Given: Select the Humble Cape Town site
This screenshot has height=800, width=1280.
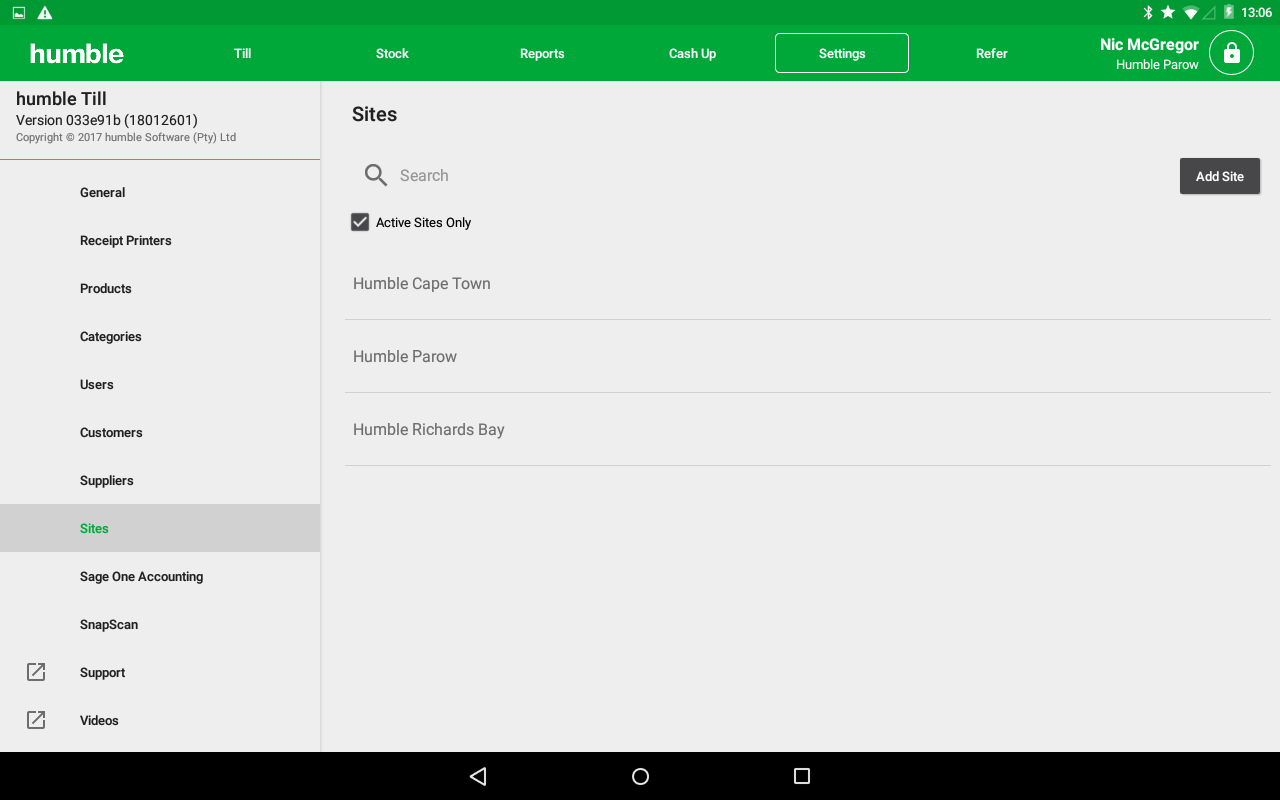Looking at the screenshot, I should tap(808, 283).
